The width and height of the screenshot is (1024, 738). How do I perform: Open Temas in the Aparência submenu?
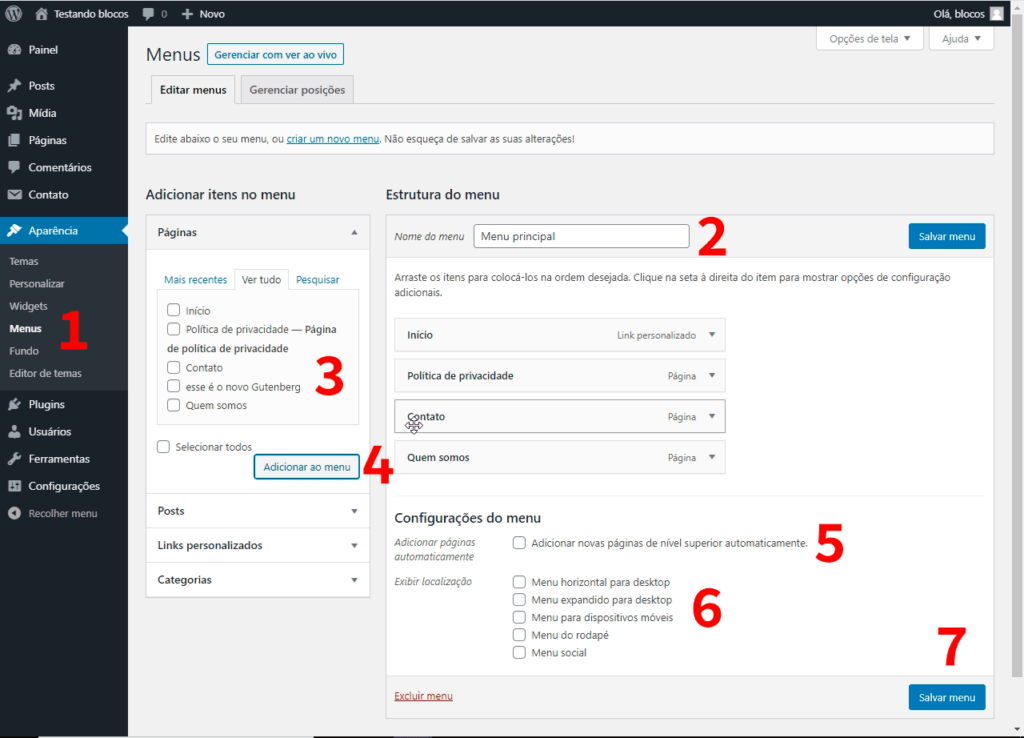pyautogui.click(x=24, y=261)
